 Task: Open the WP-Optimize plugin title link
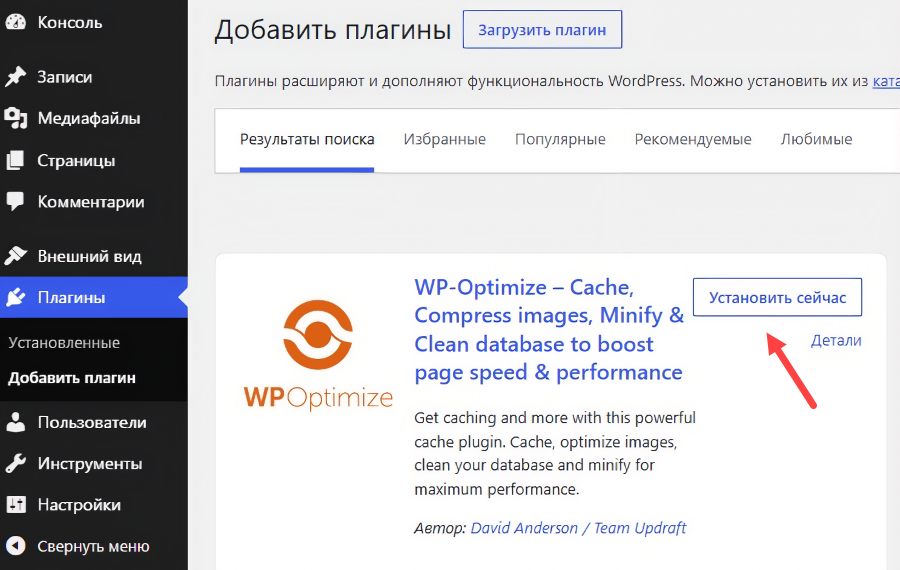549,330
